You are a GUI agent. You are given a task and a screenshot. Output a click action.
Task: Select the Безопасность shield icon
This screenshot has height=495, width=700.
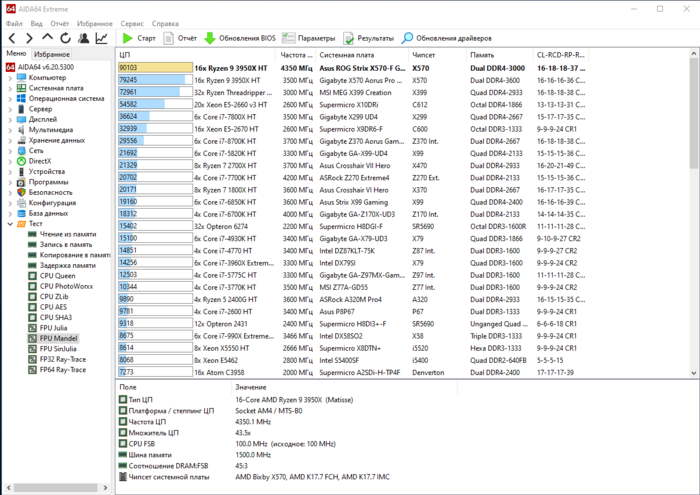coord(21,192)
